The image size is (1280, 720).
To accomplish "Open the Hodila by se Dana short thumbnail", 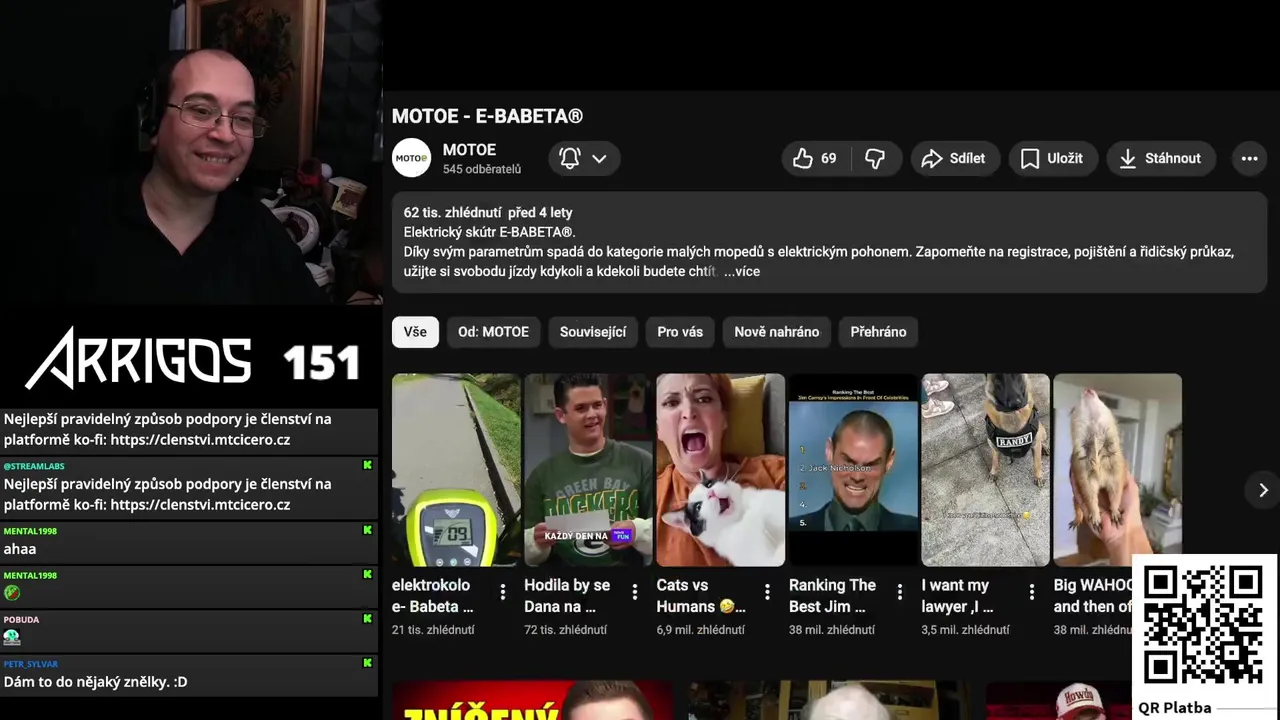I will click(588, 470).
